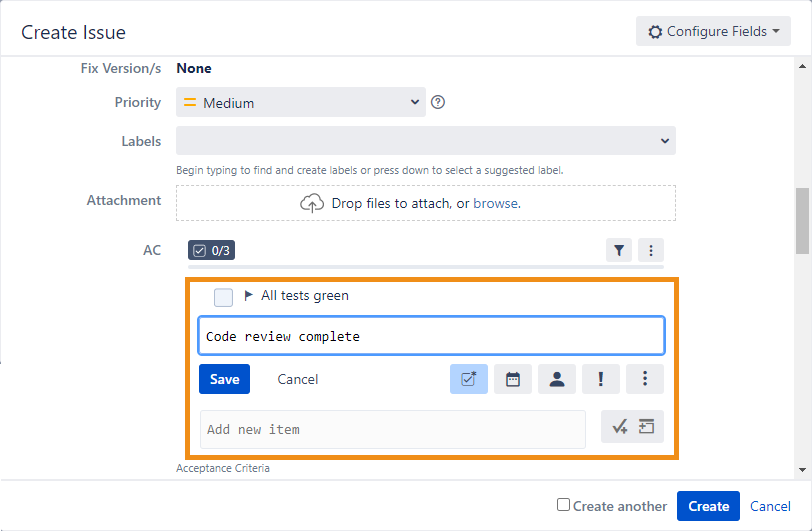The width and height of the screenshot is (812, 531).
Task: Click the checkmark-plus add item icon
Action: pyautogui.click(x=620, y=428)
